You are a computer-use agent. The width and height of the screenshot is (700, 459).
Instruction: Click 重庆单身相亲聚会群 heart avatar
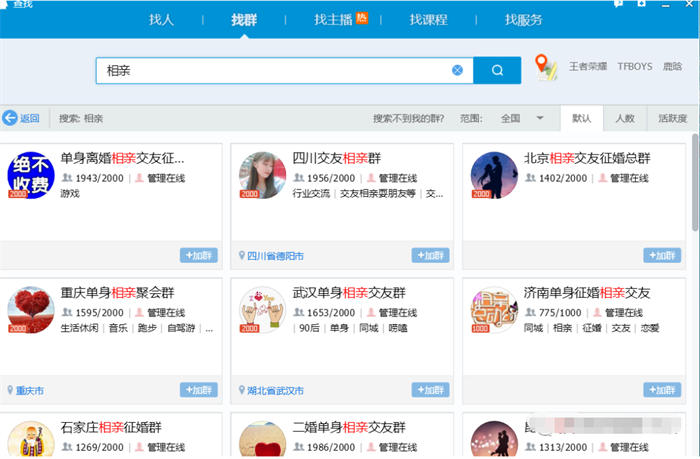[31, 310]
